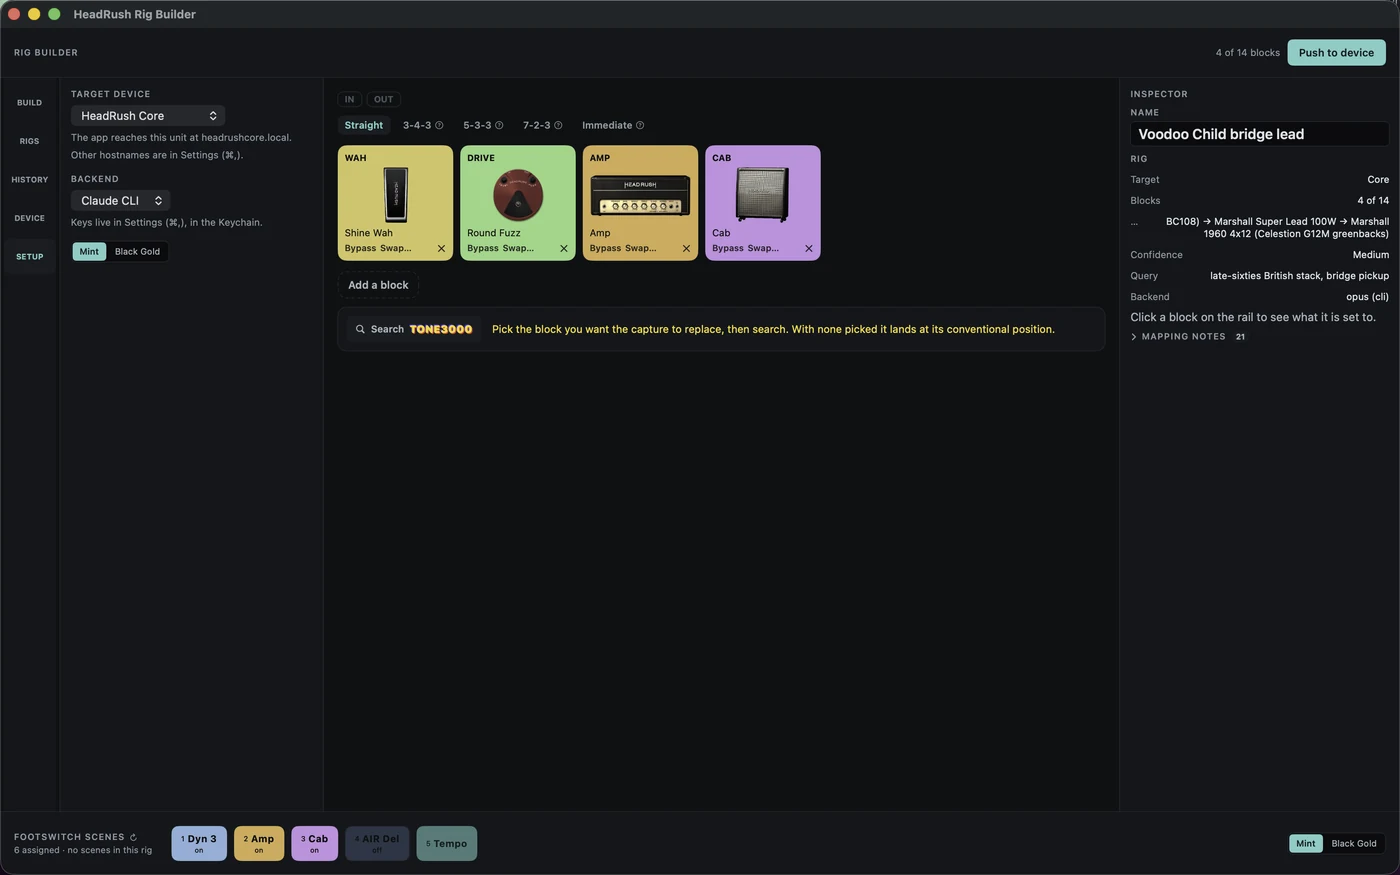Viewport: 1400px width, 875px height.
Task: Open the Device section in sidebar
Action: (x=29, y=218)
